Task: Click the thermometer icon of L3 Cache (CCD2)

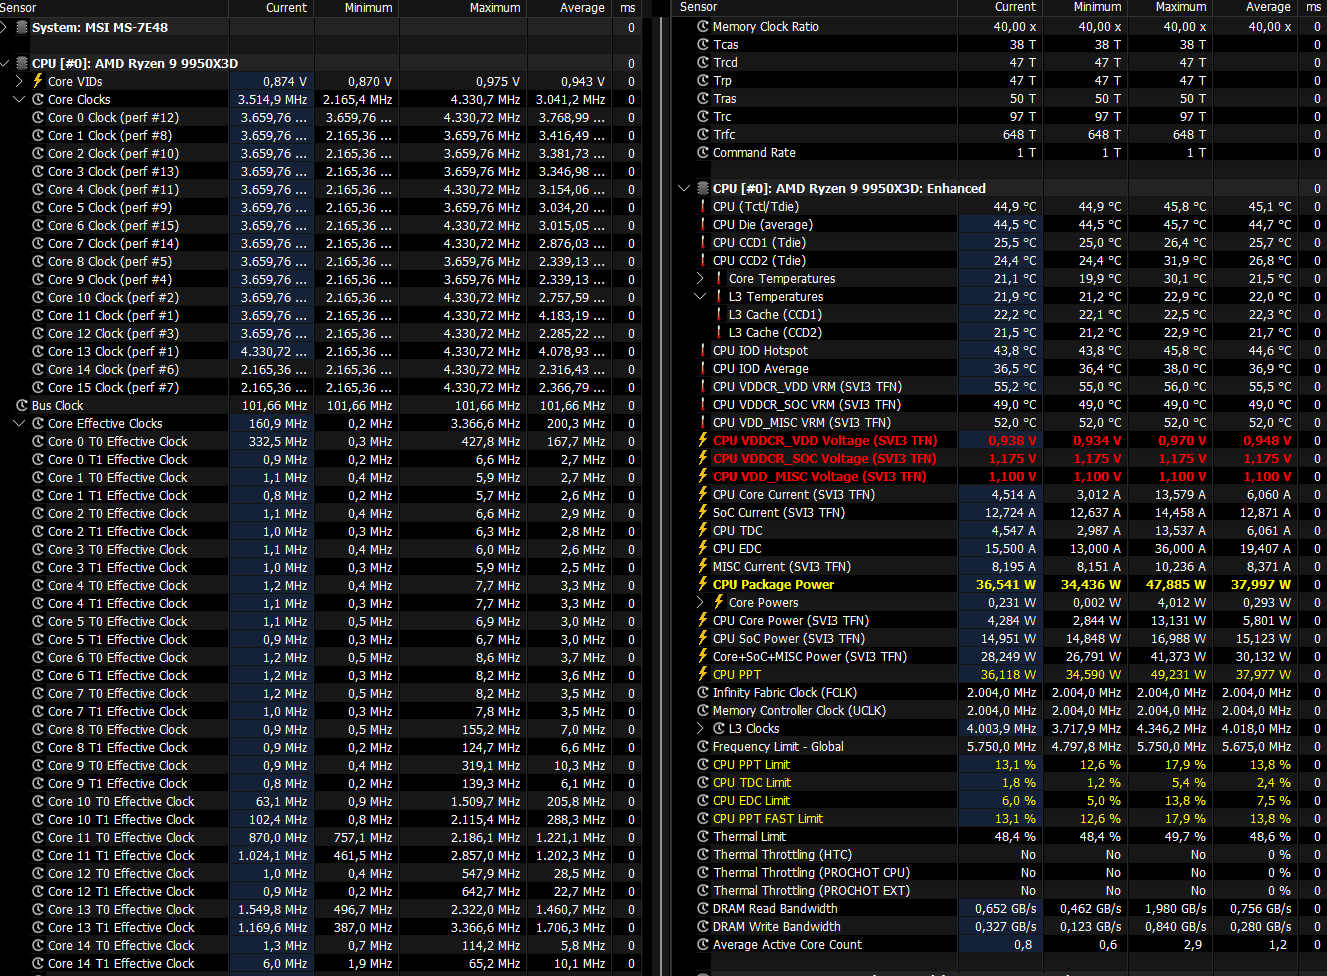Action: (x=719, y=332)
